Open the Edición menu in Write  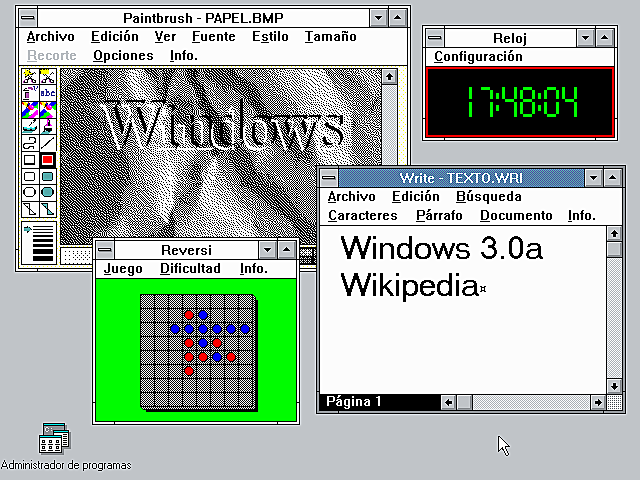(x=416, y=196)
